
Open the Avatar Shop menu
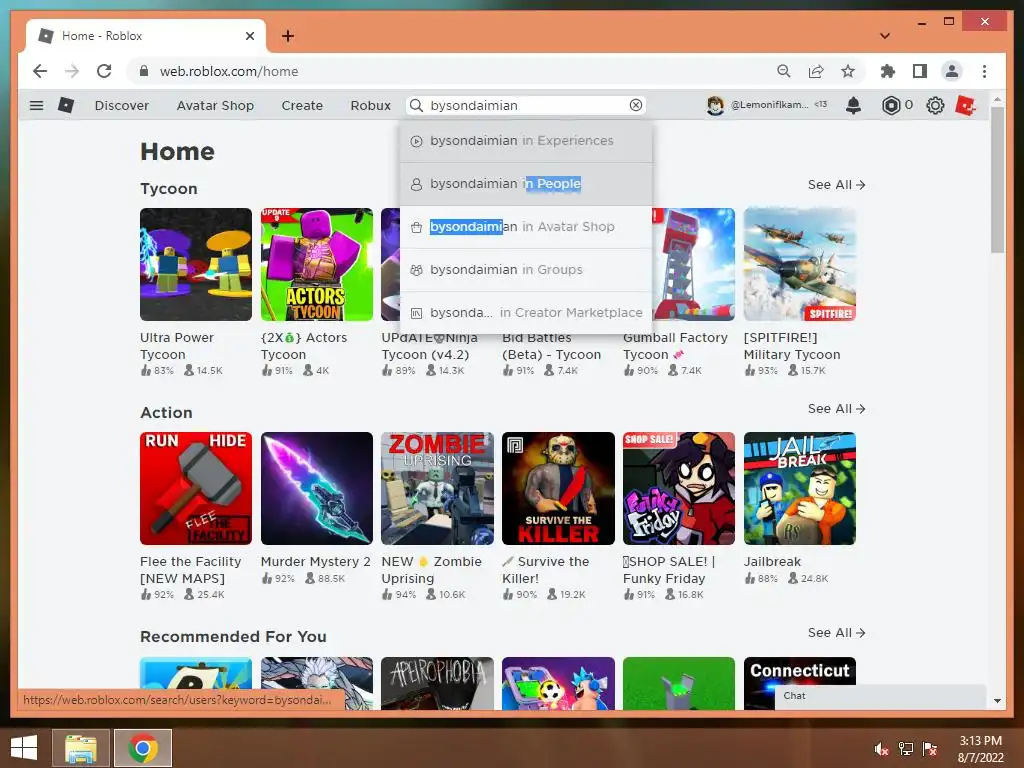(215, 105)
